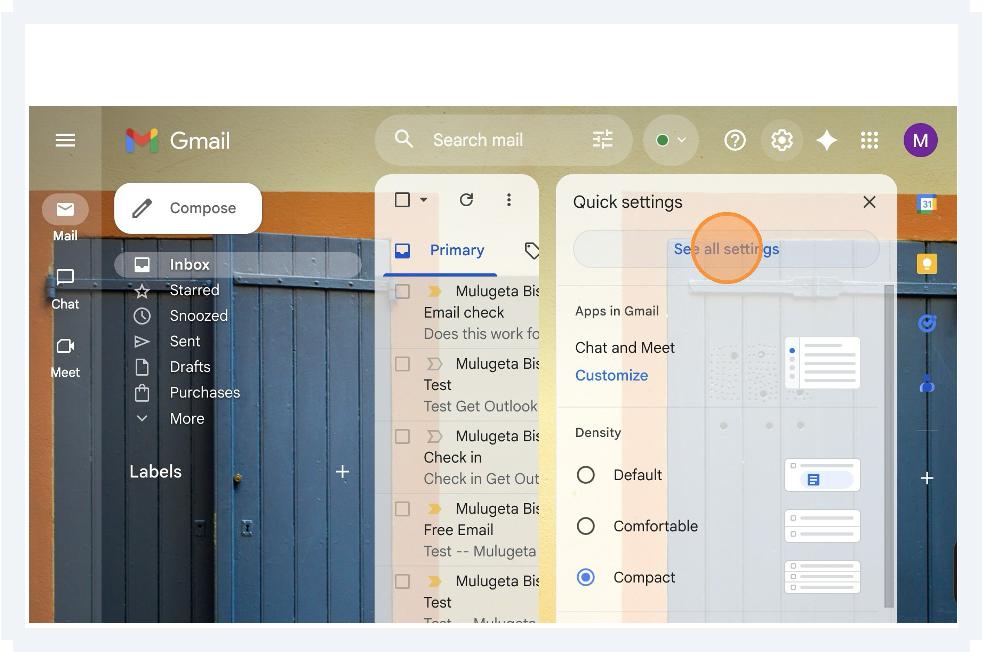Check the checkbox on the Email check message

[x=402, y=291]
